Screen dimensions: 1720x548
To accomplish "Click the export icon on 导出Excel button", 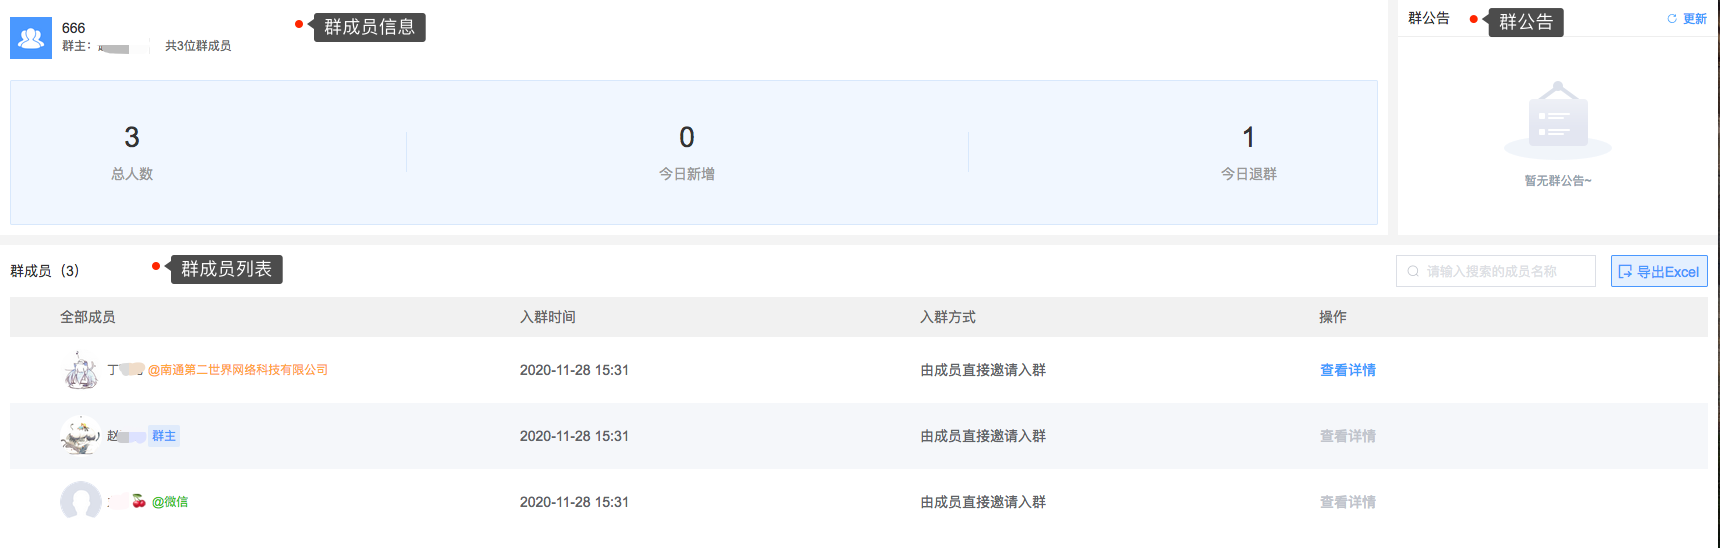I will (x=1625, y=271).
